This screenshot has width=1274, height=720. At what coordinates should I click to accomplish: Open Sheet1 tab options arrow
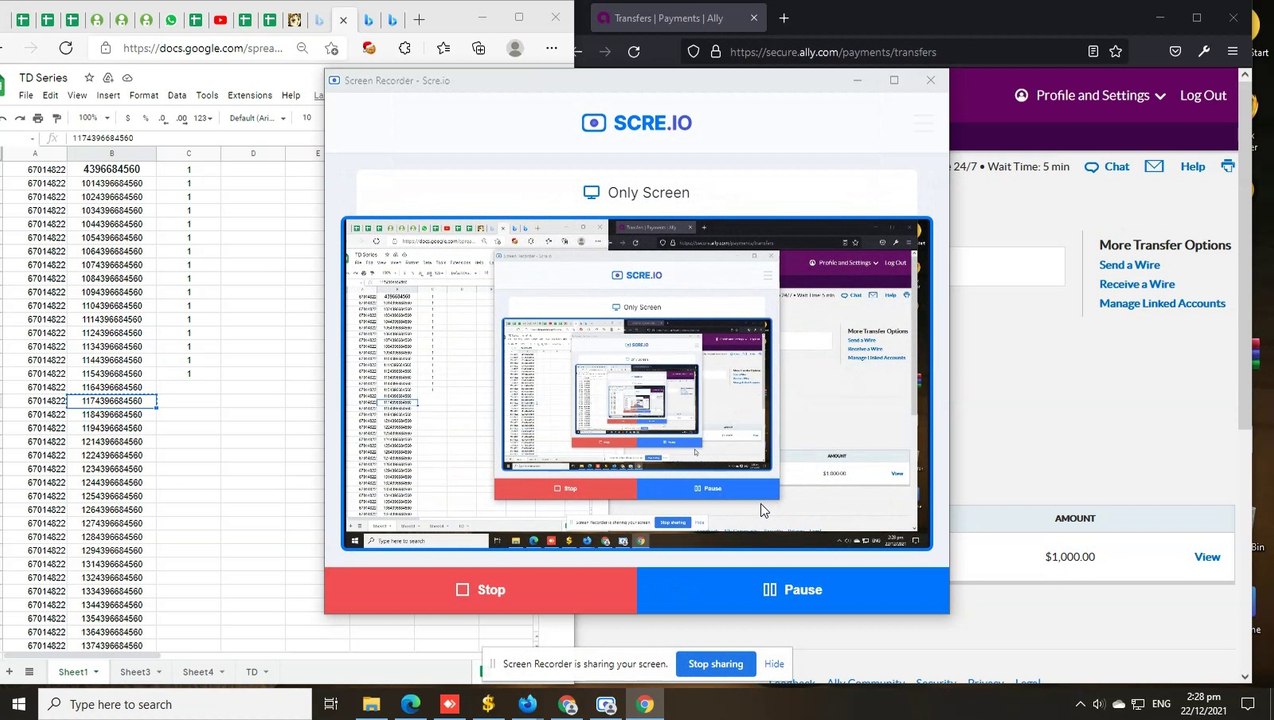(95, 672)
